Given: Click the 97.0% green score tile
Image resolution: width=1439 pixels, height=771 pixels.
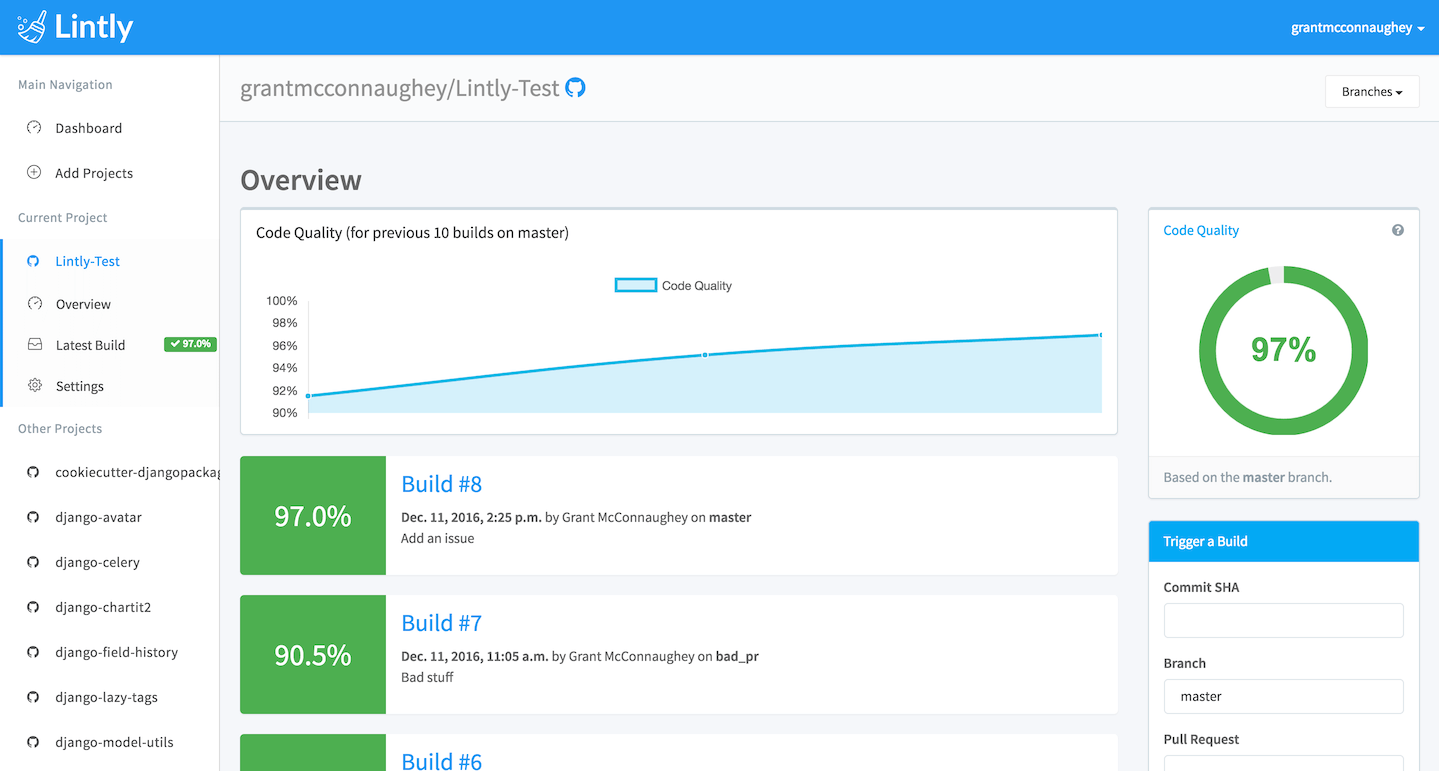Looking at the screenshot, I should (313, 516).
